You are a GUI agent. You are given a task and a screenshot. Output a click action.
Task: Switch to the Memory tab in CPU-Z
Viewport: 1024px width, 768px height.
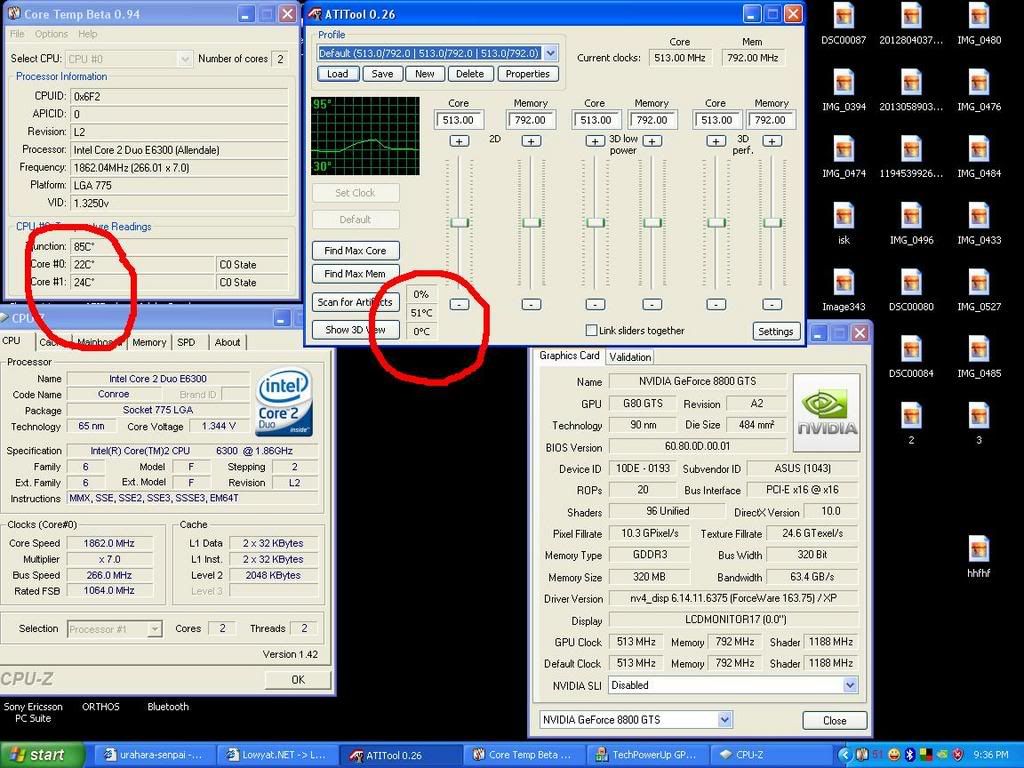tap(149, 342)
